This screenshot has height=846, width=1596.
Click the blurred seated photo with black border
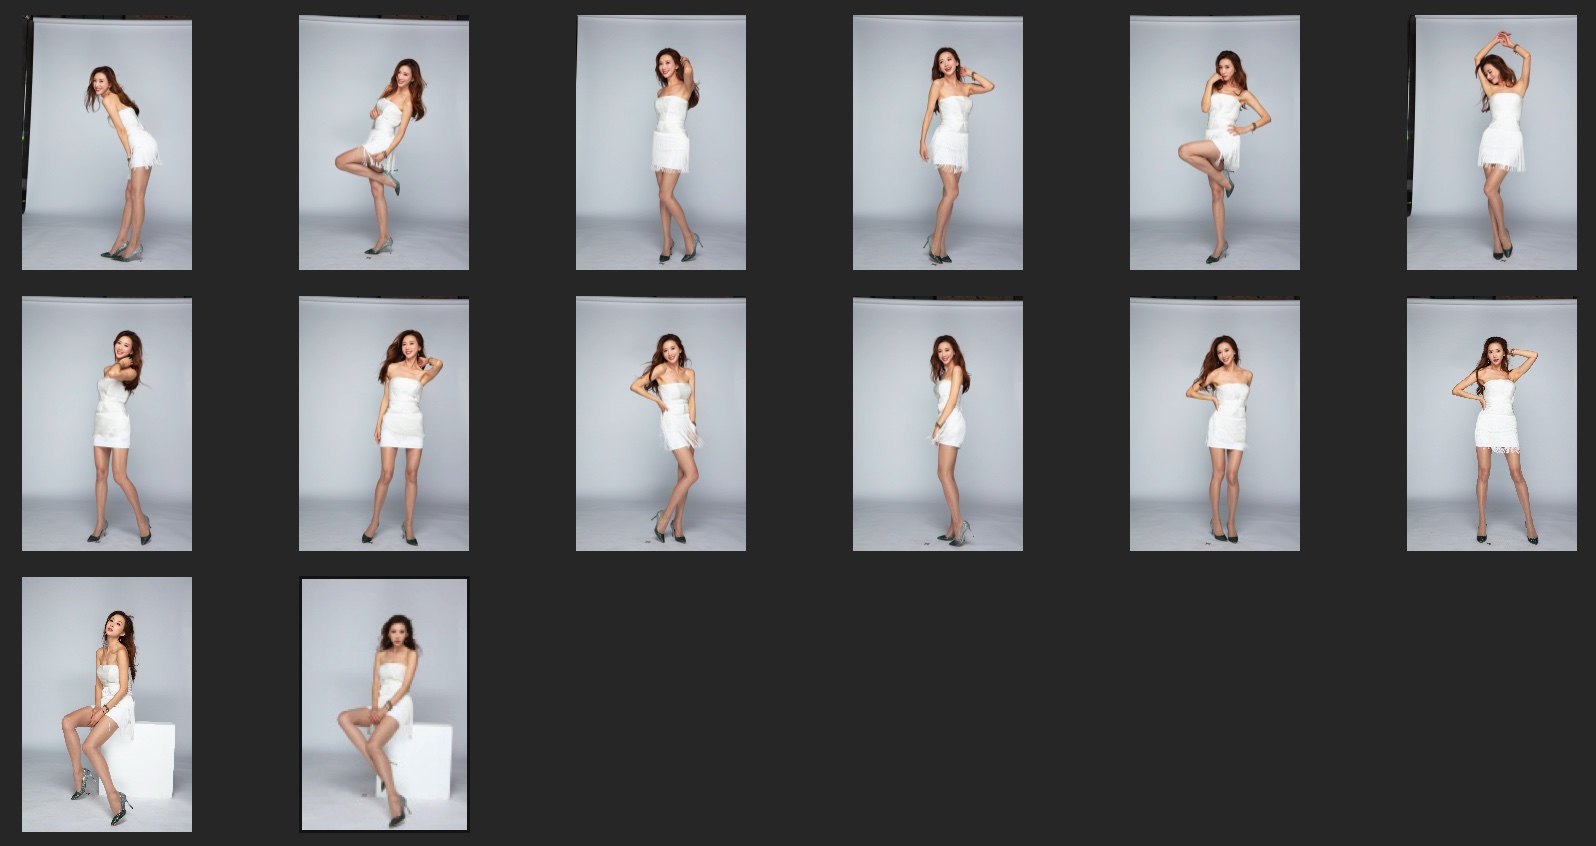384,704
